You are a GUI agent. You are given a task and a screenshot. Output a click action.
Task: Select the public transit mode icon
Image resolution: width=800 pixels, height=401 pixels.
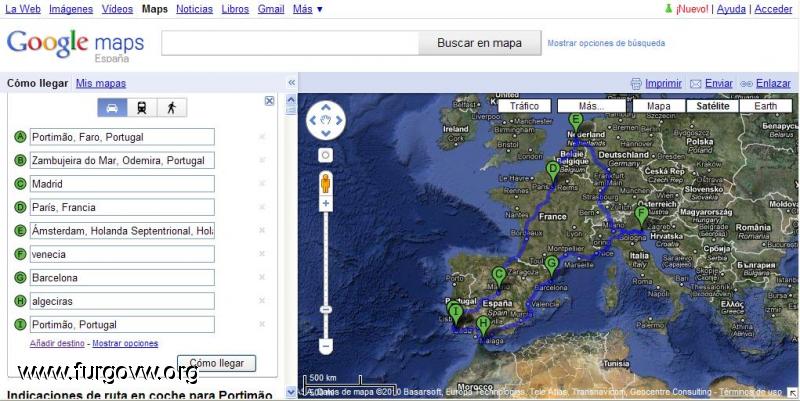[x=142, y=108]
